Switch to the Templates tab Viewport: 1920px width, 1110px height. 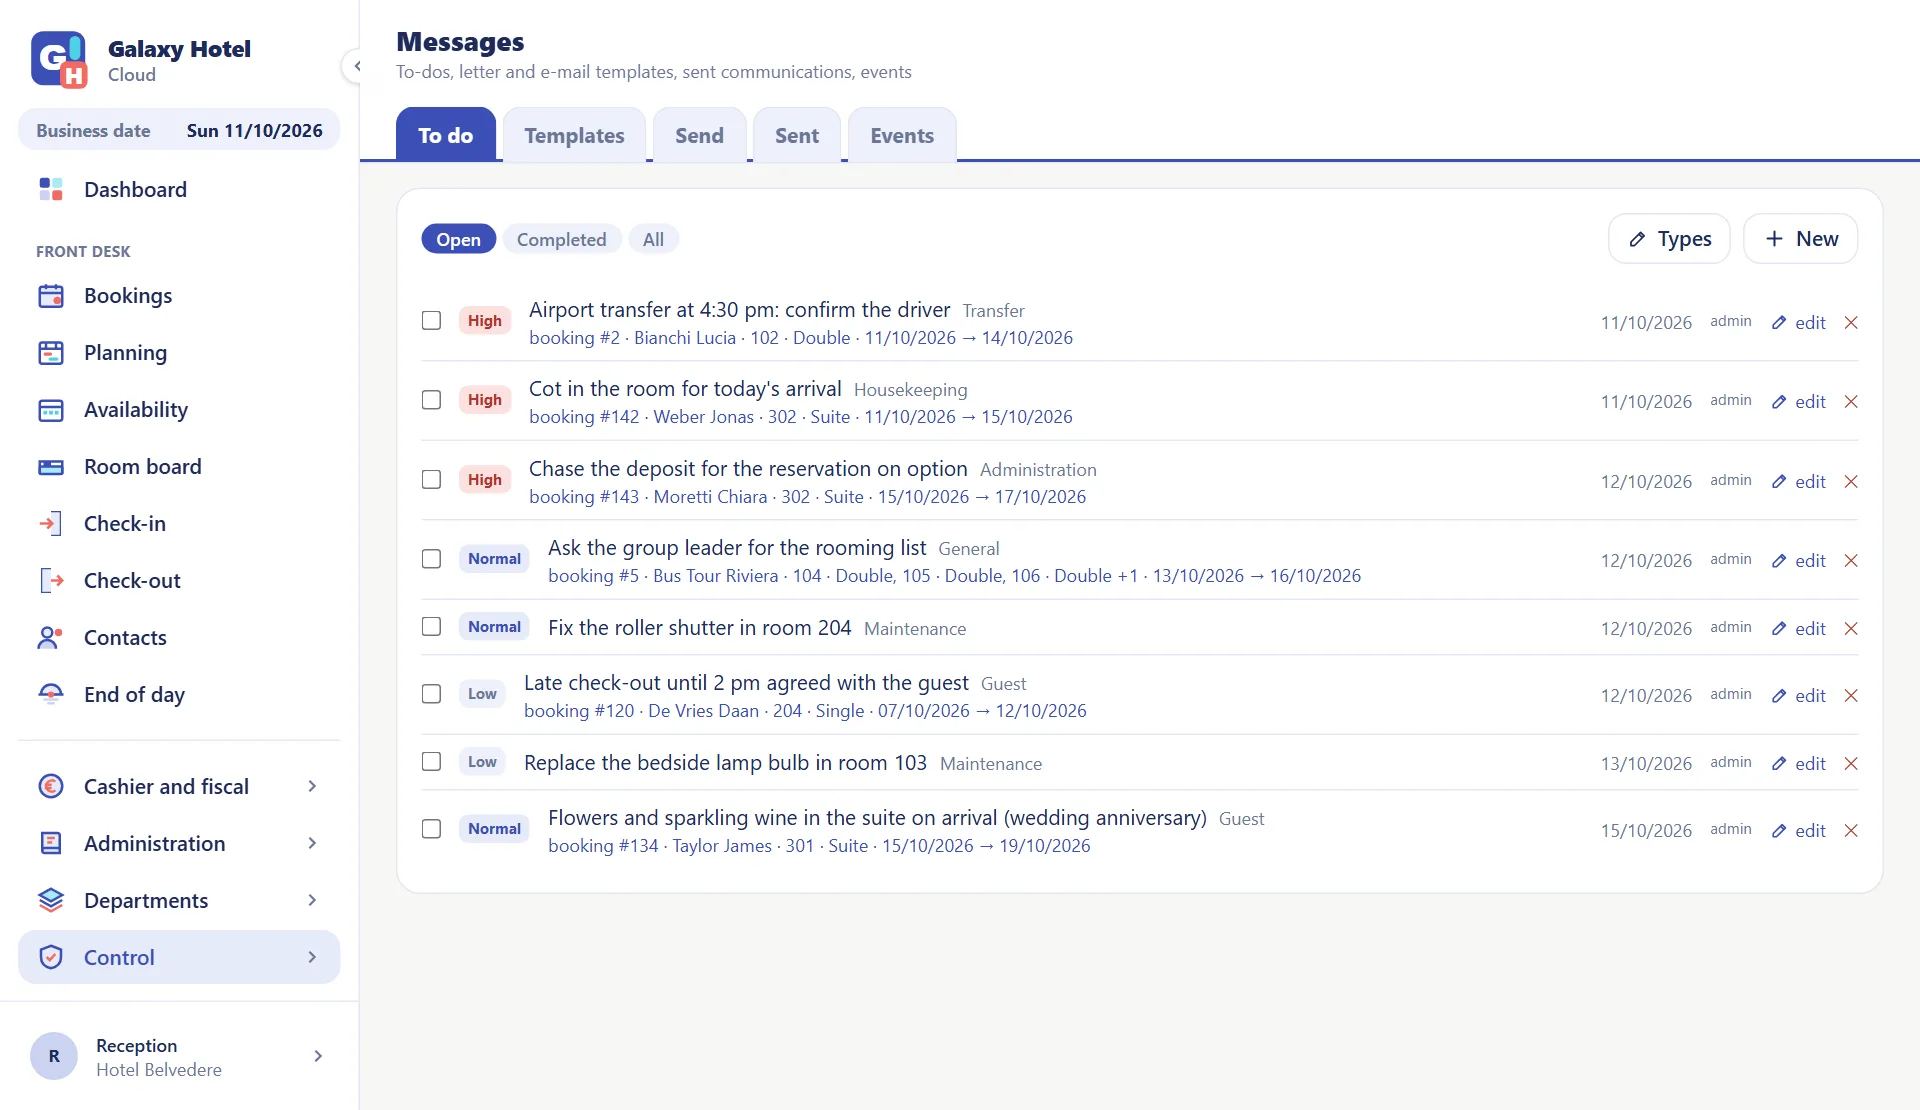[x=574, y=135]
